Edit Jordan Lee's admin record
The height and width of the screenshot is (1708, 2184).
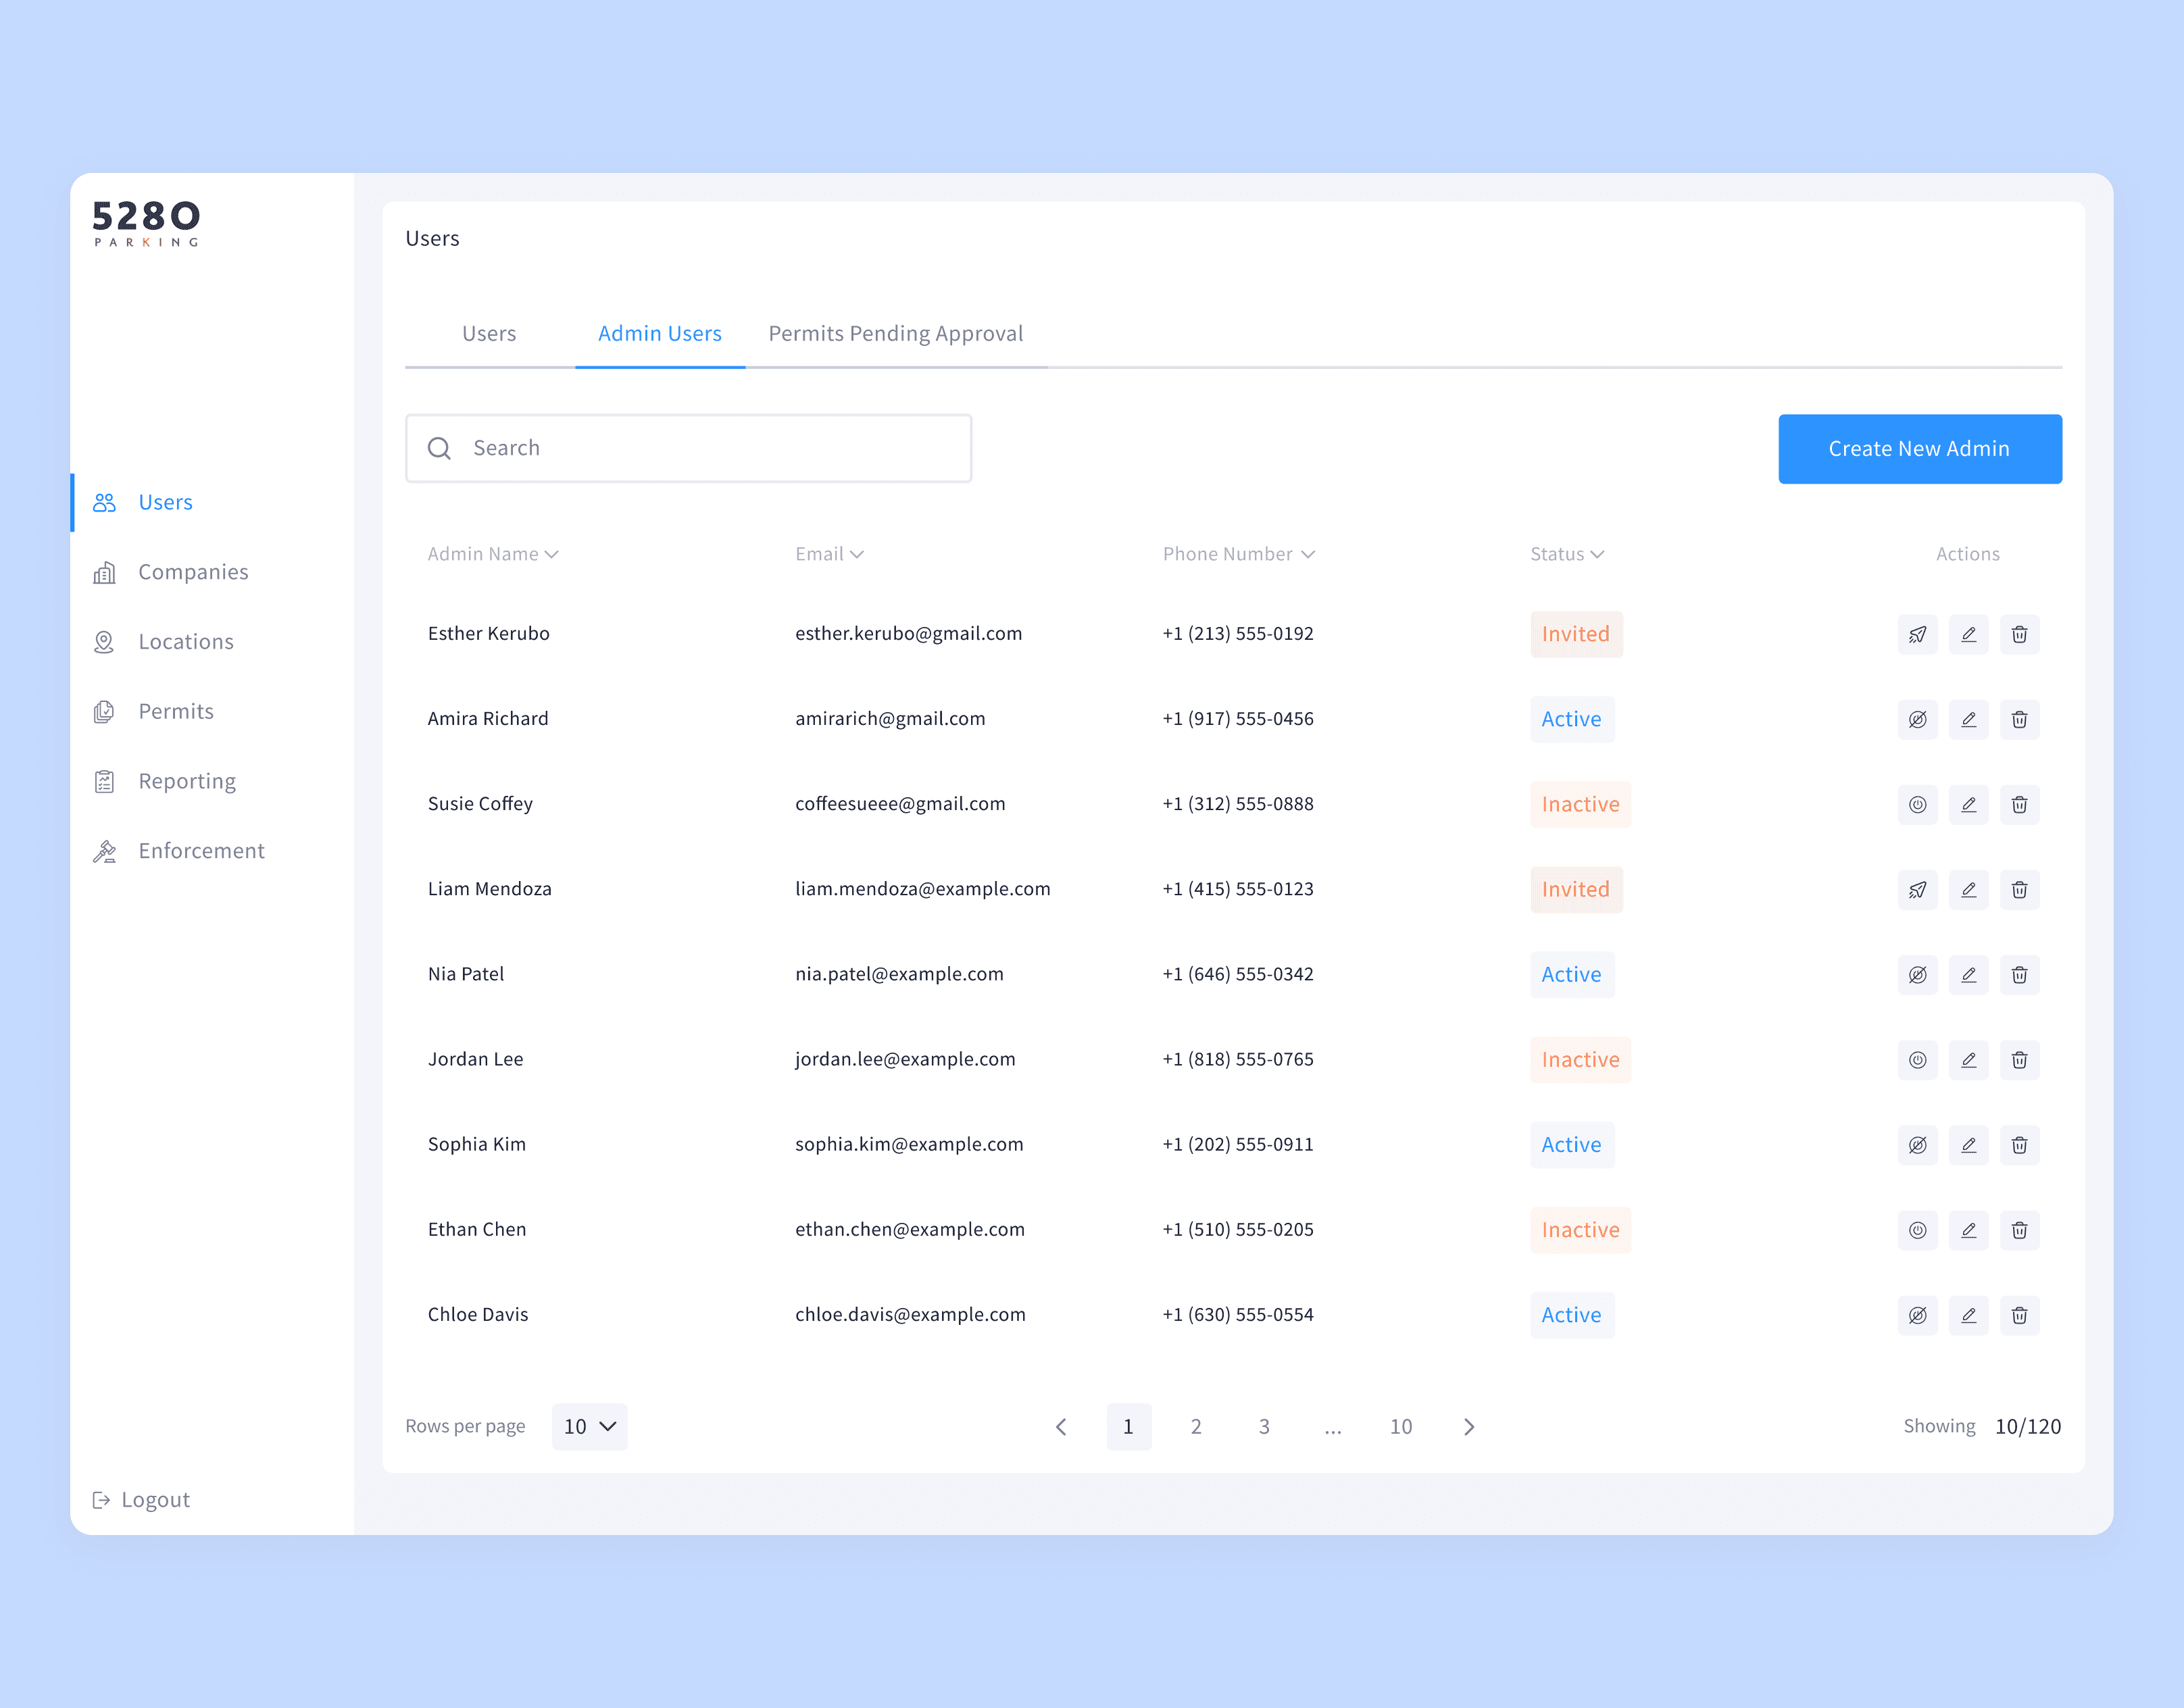1968,1059
